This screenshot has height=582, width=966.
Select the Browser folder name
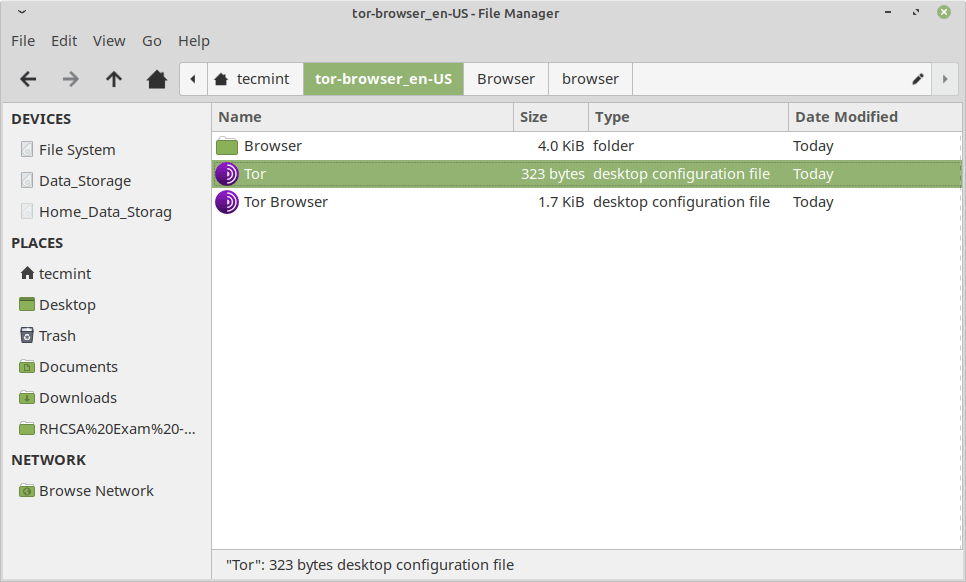coord(273,146)
